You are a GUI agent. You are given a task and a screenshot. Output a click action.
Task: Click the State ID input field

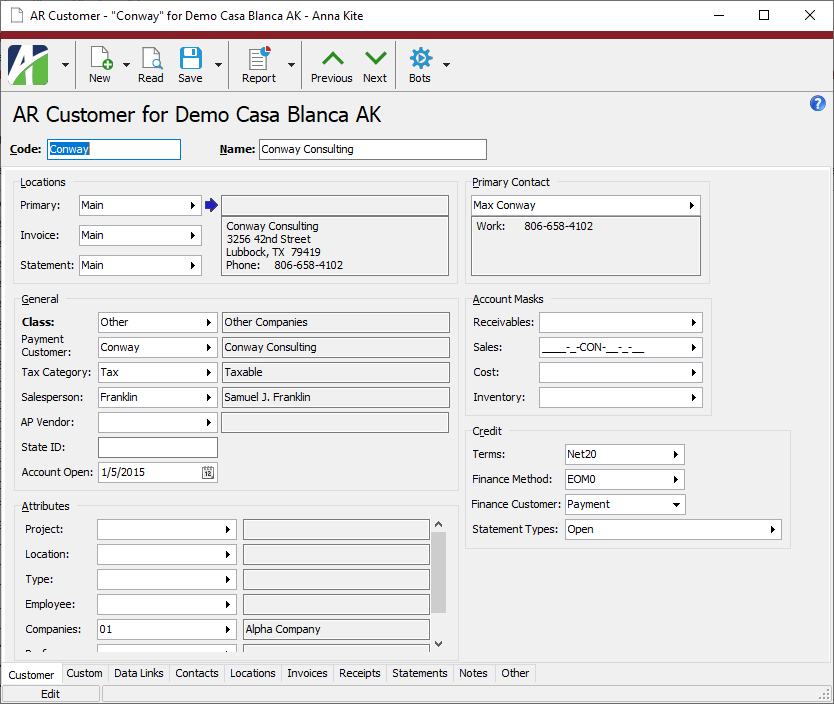point(157,447)
